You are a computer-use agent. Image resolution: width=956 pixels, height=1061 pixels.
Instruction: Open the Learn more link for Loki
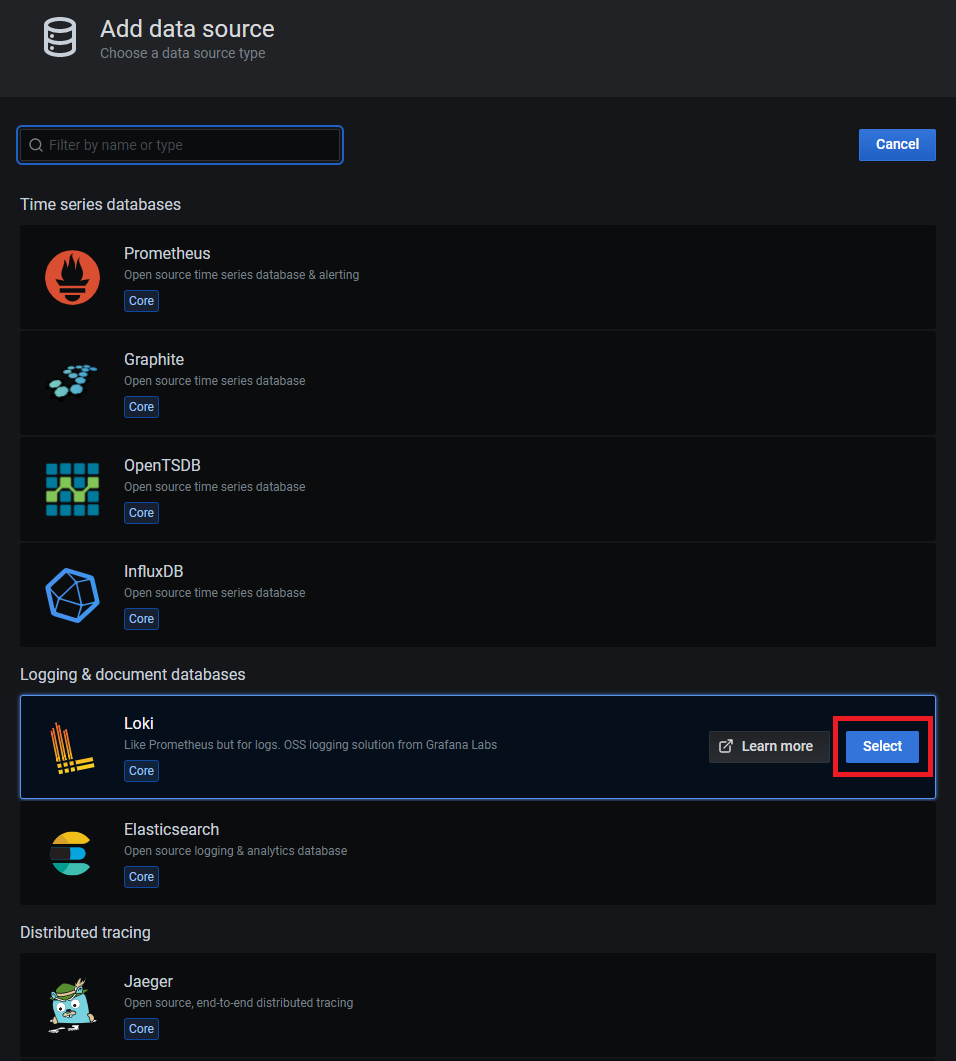pyautogui.click(x=768, y=746)
